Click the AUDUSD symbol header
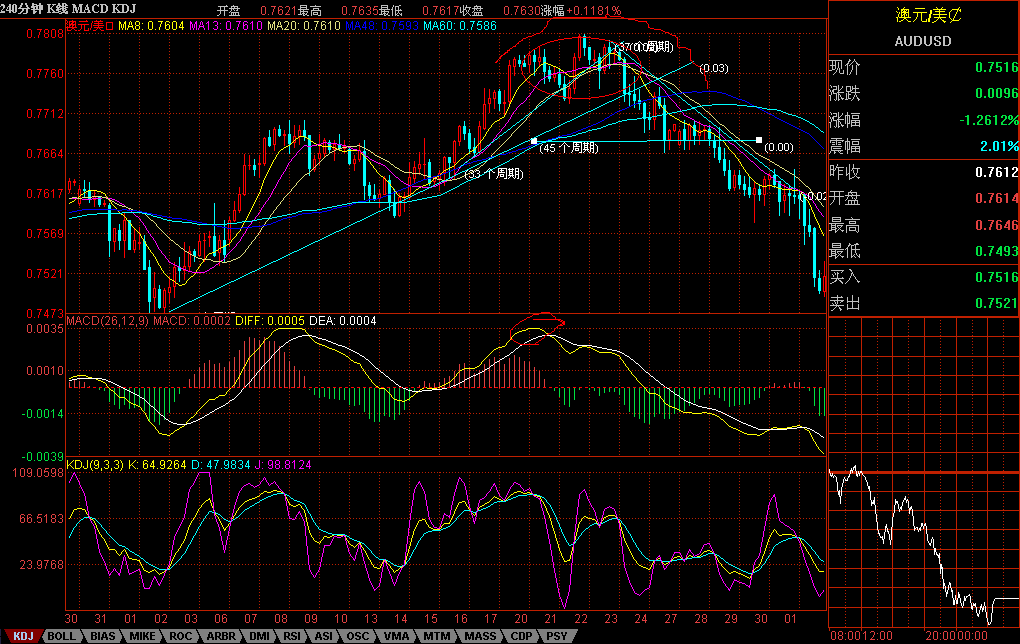1020x644 pixels. 922,42
